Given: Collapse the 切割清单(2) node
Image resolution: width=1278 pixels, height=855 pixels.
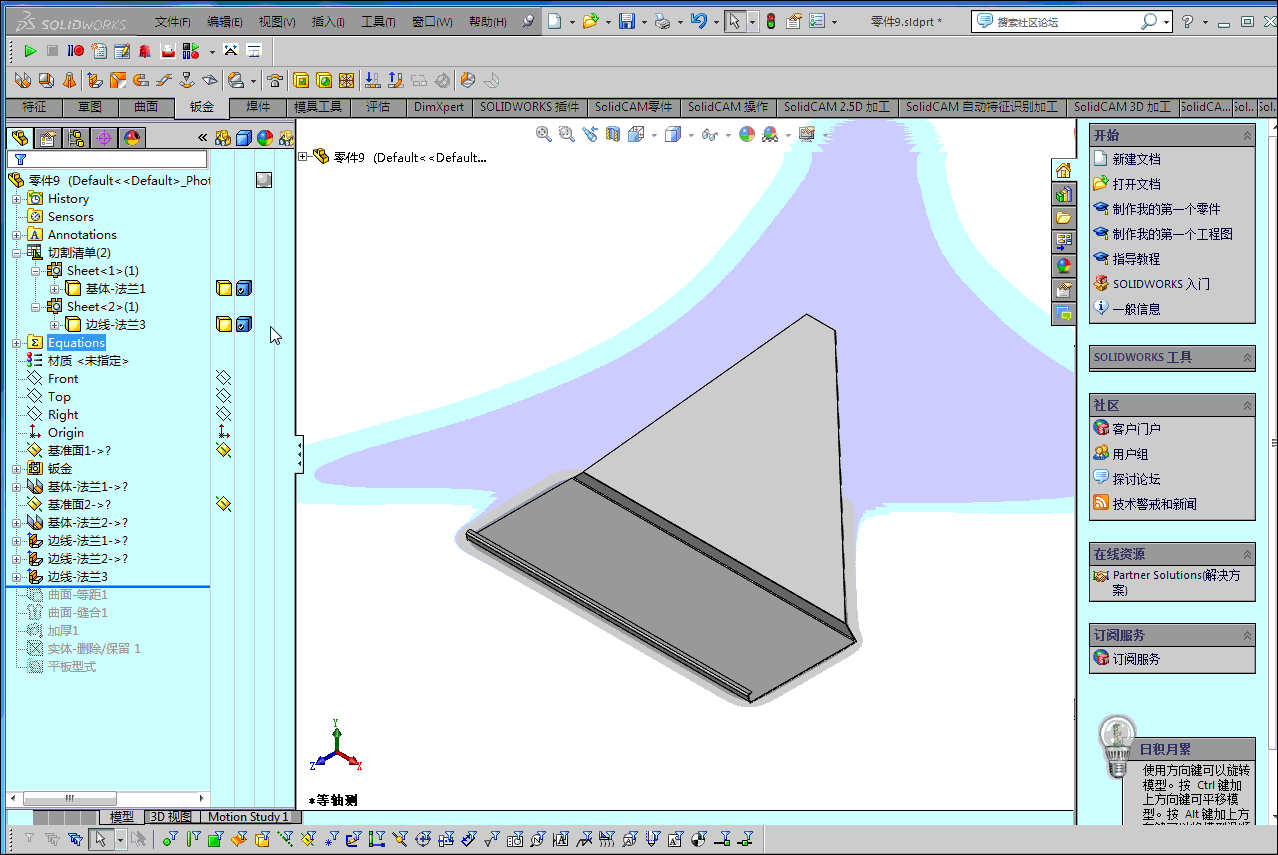Looking at the screenshot, I should [x=17, y=253].
